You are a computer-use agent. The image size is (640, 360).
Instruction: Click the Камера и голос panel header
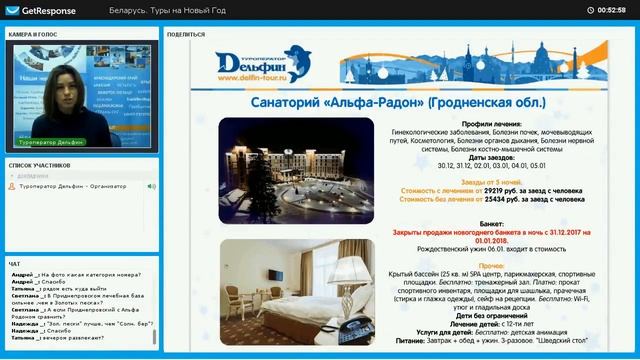point(33,35)
